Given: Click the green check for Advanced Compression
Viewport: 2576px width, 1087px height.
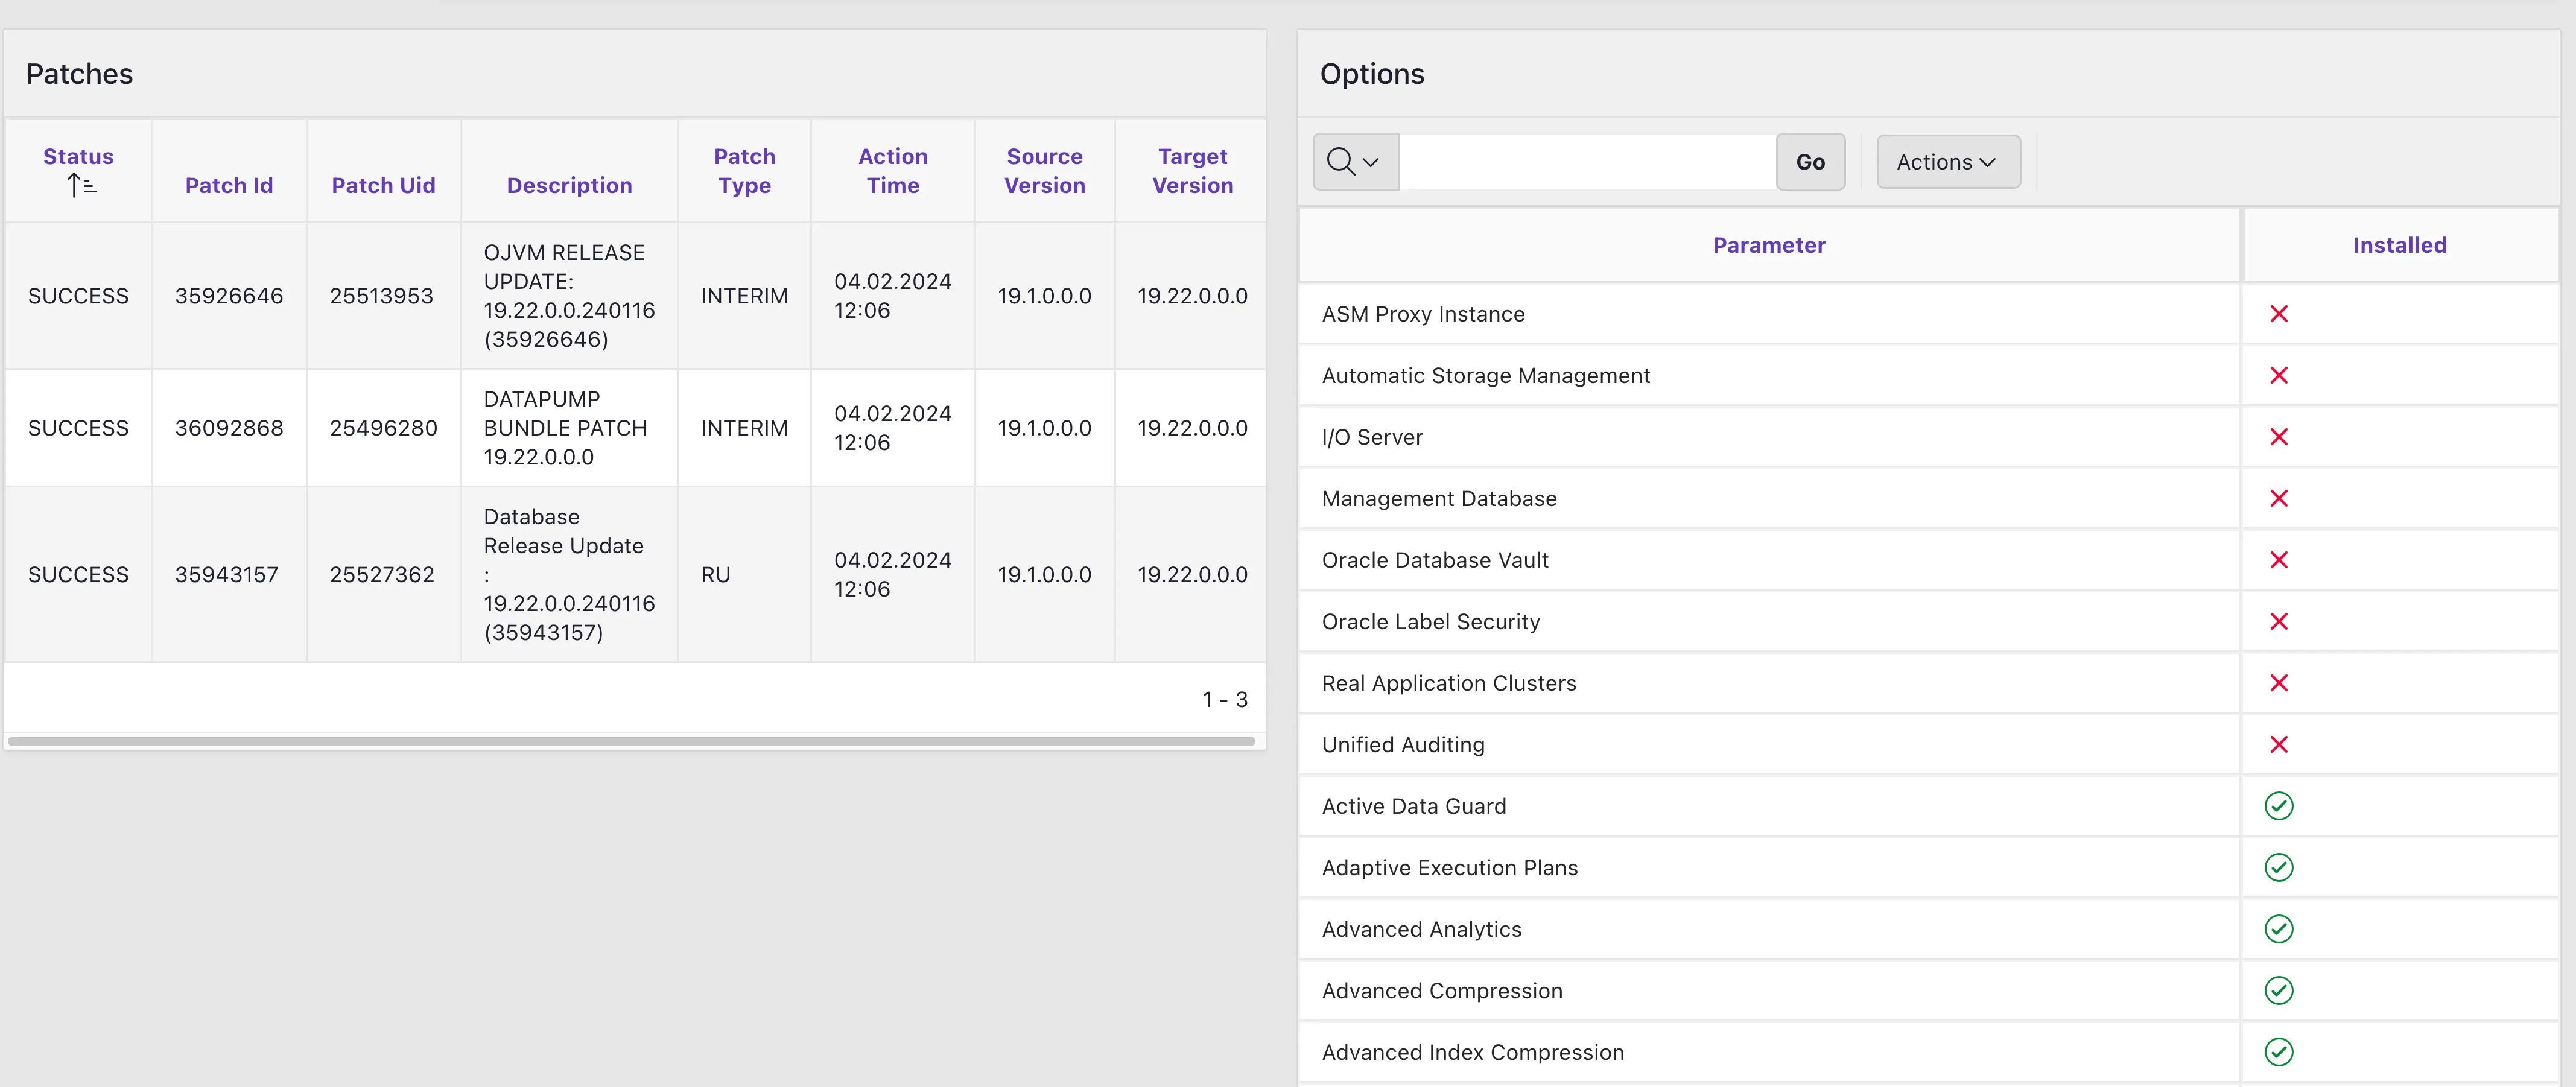Looking at the screenshot, I should (x=2278, y=991).
